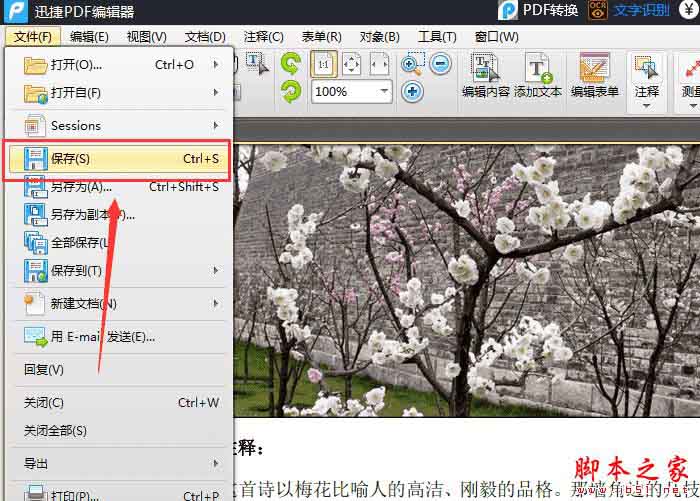Screen dimensions: 700x501
Task: Open the 编辑(E) menu in menu bar
Action: (x=89, y=37)
